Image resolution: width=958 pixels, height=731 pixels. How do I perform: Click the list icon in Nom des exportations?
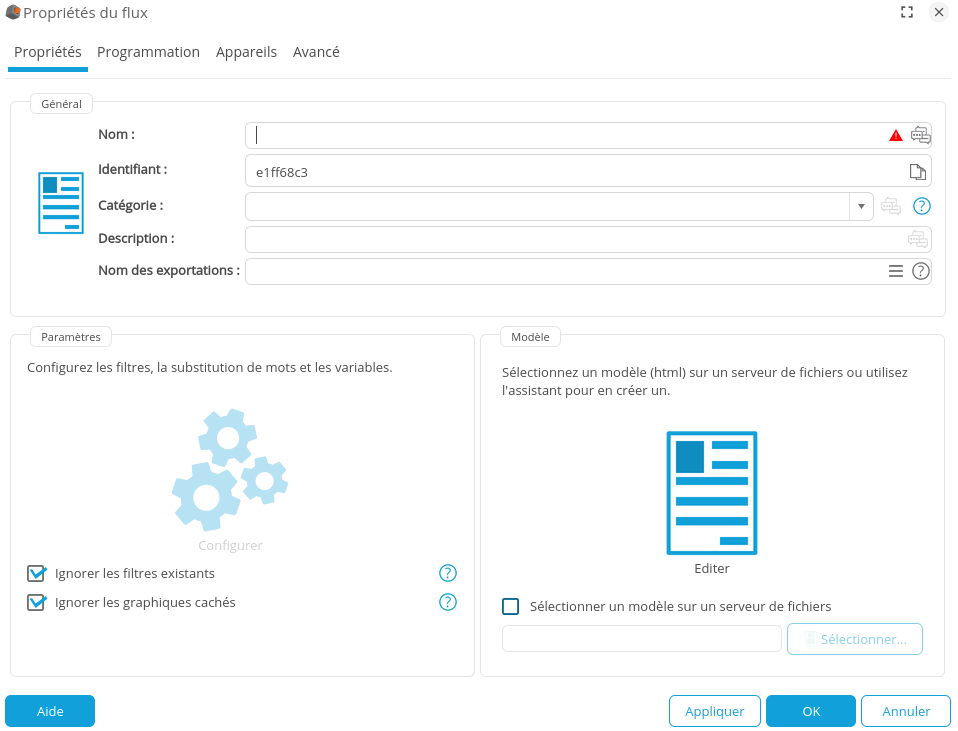896,271
